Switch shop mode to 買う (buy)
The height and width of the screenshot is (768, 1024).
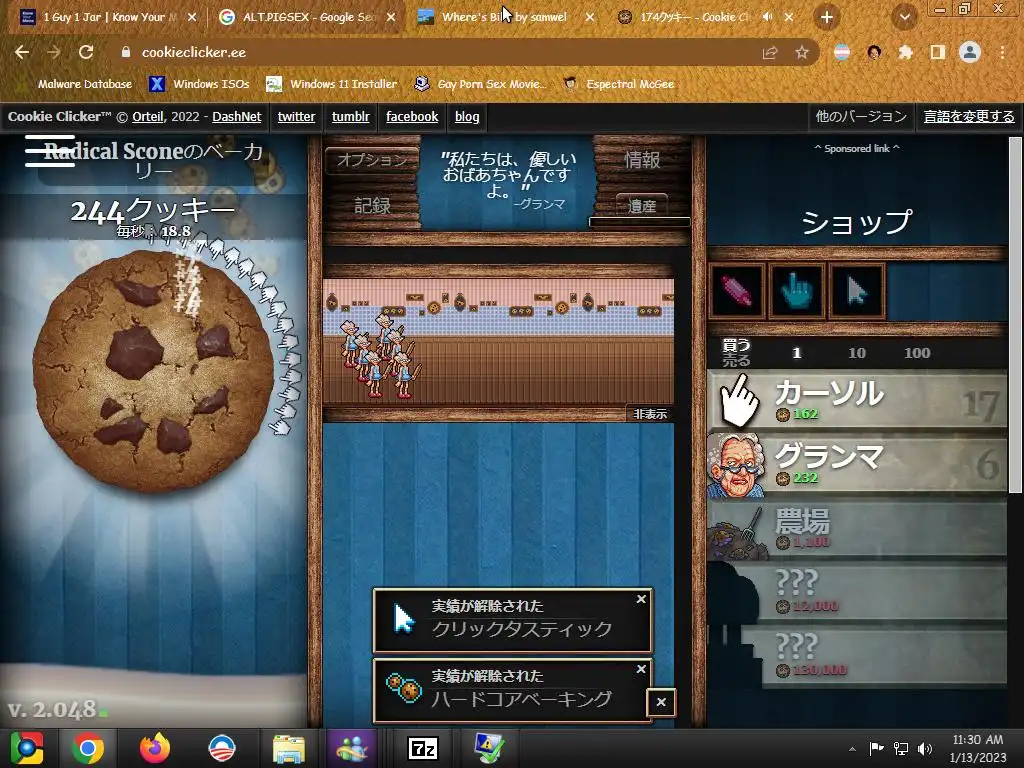click(736, 345)
